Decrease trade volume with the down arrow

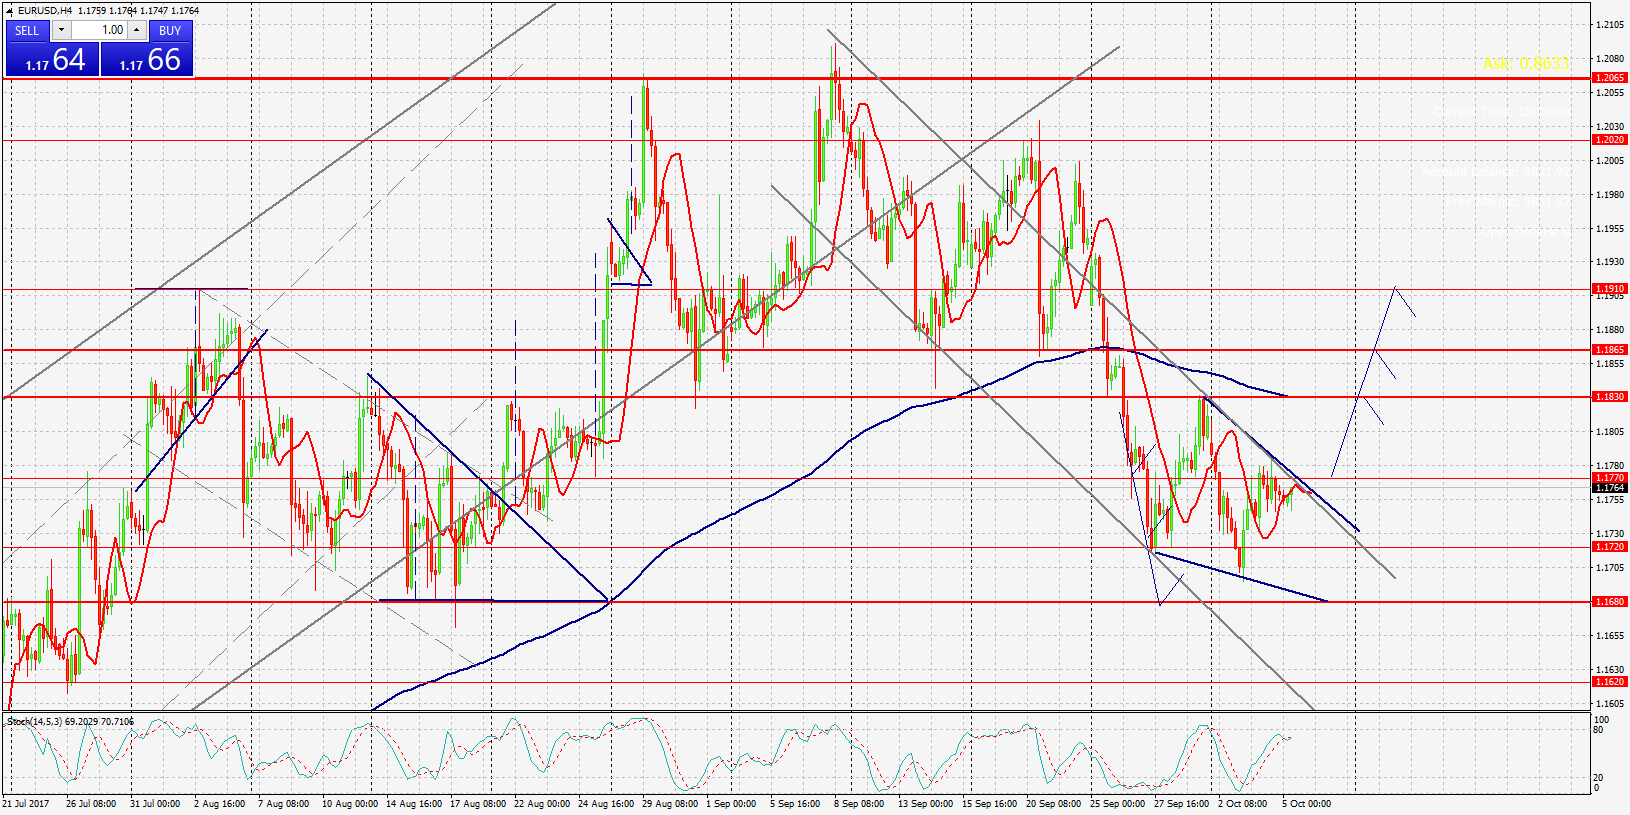60,30
